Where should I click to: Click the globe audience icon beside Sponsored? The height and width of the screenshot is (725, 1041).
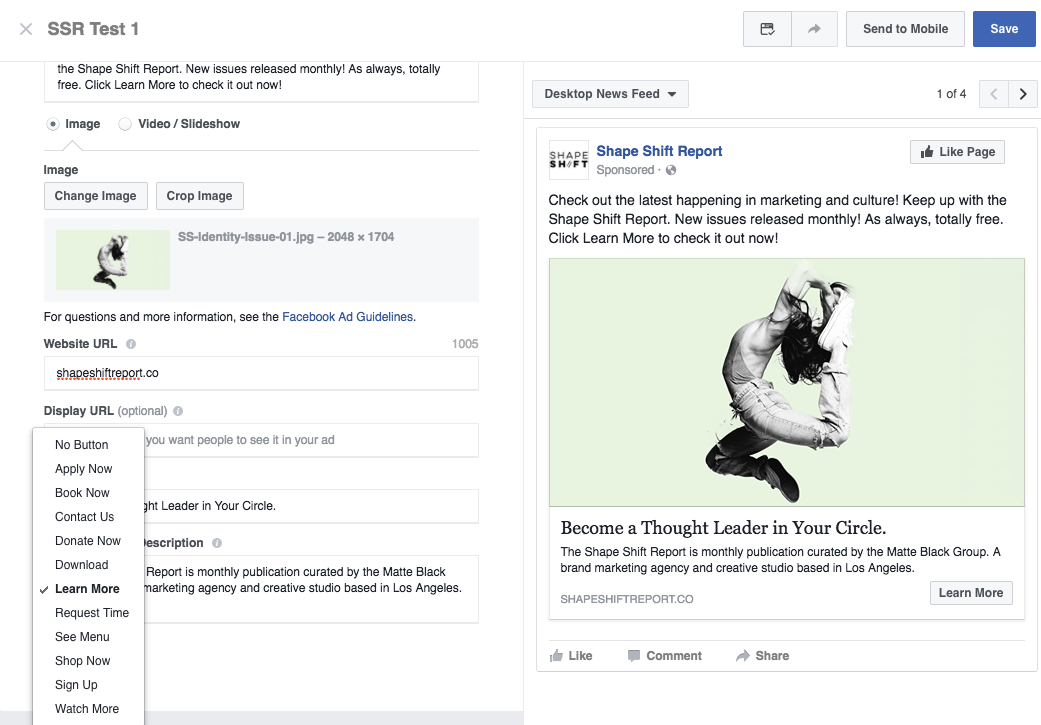click(x=671, y=170)
